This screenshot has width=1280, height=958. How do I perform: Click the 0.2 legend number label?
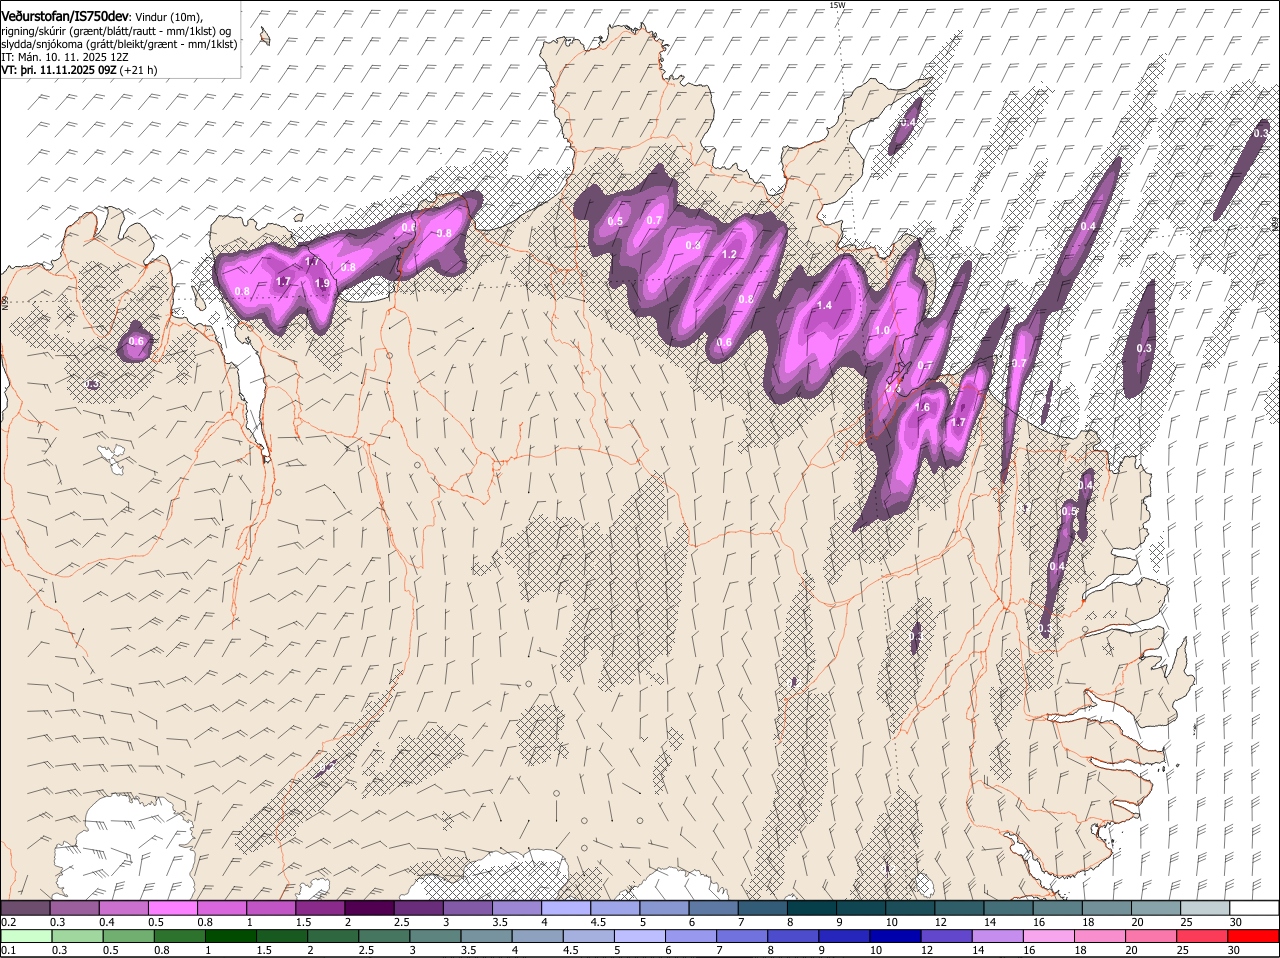point(8,921)
